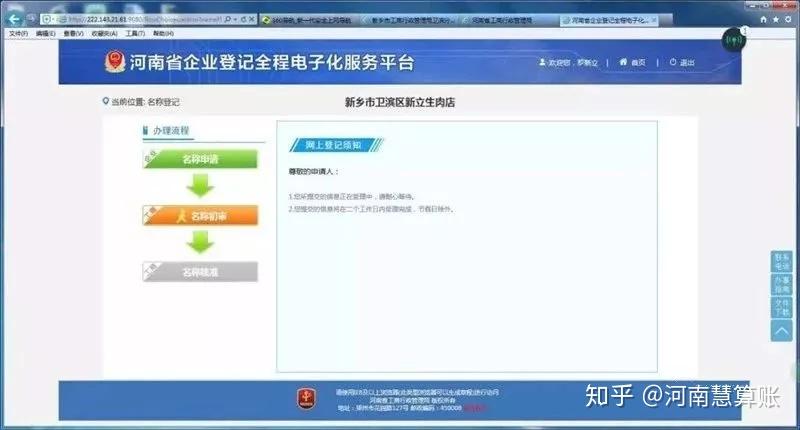Click the 网上登记须知 section banner
Screen dimensions: 800x430
335,145
